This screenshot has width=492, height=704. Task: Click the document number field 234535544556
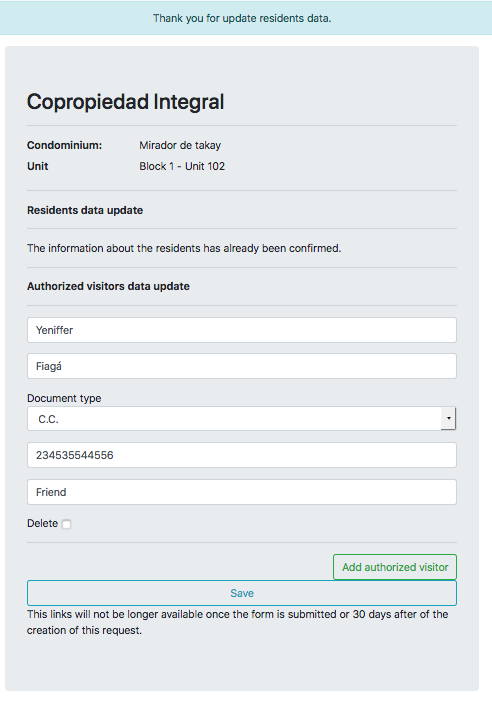pyautogui.click(x=242, y=455)
